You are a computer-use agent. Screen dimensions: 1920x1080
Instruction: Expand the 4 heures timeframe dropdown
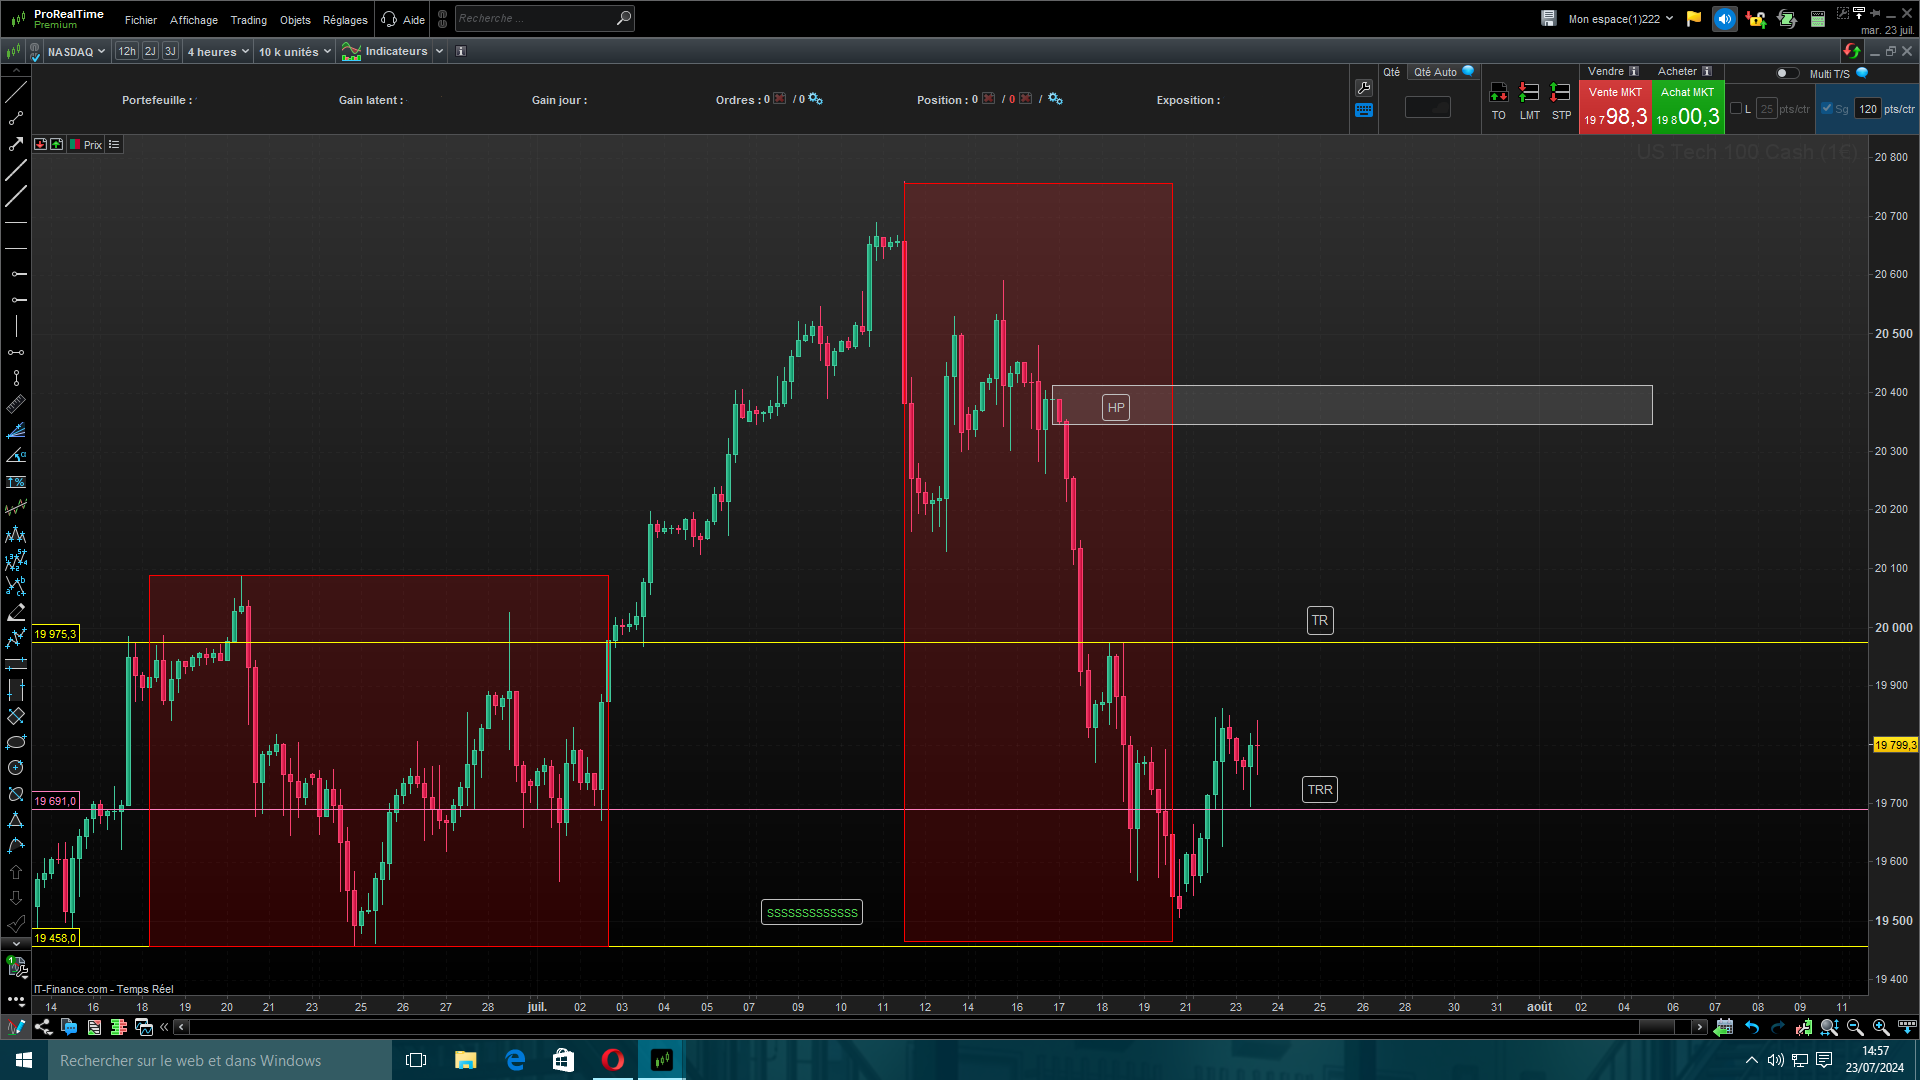[x=218, y=52]
